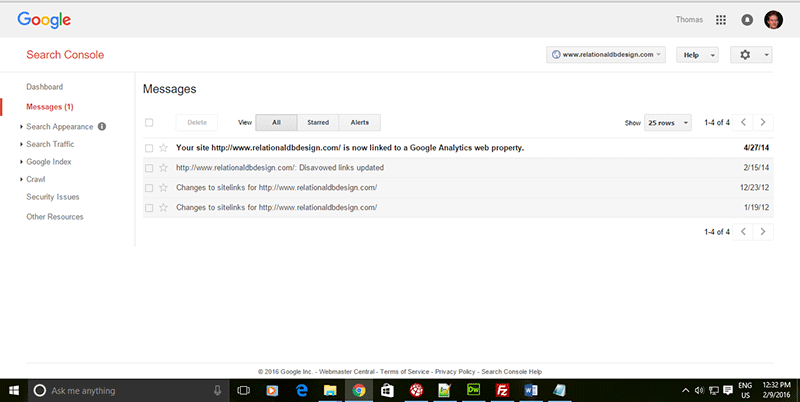Open File Explorer from taskbar
The image size is (800, 402).
(331, 391)
